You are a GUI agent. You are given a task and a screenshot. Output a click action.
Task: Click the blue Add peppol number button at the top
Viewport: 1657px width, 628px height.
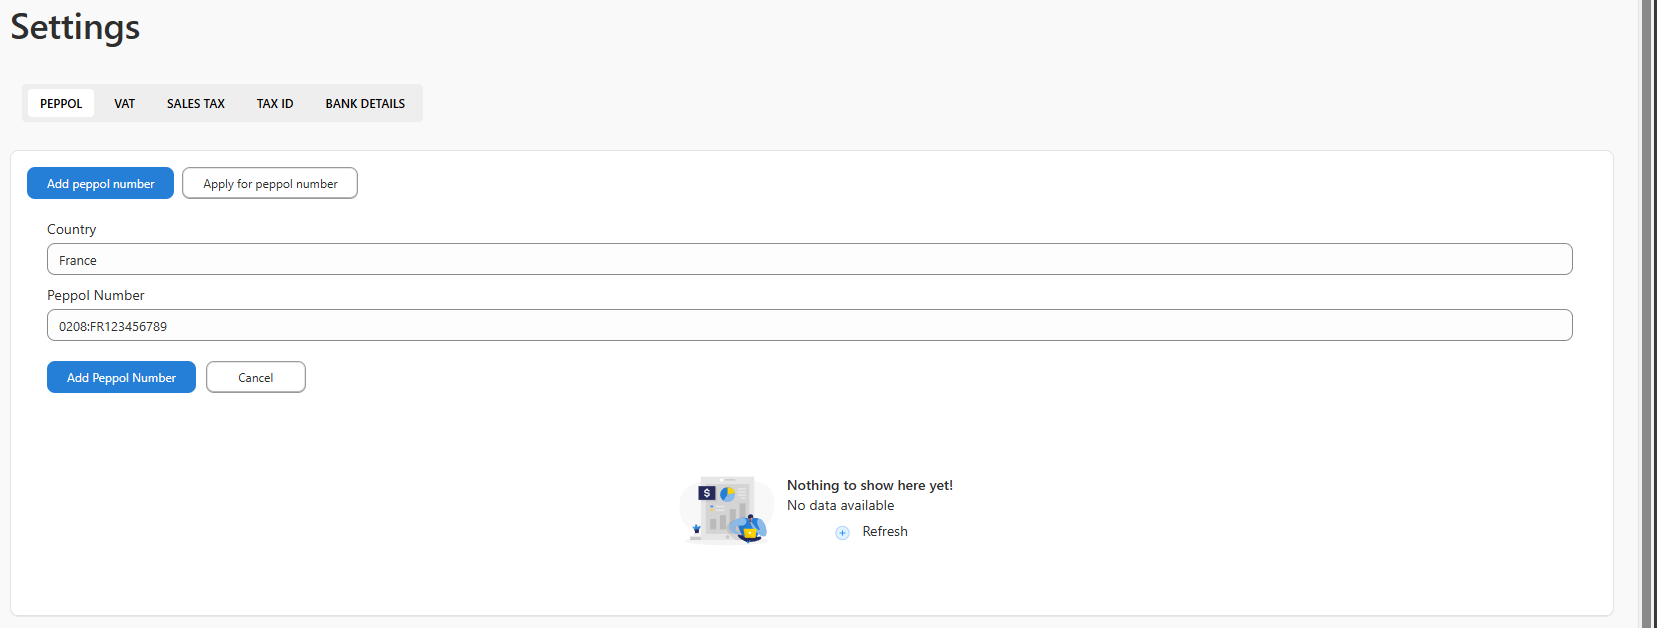point(100,183)
